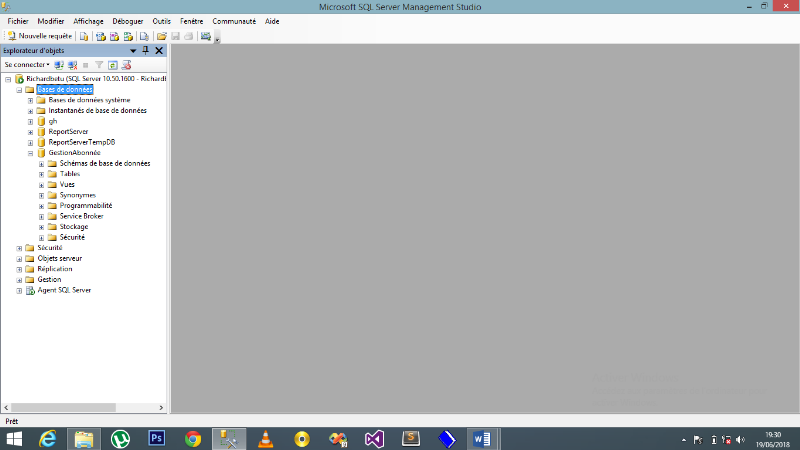
Task: Expand the gh database node
Action: tap(31, 121)
